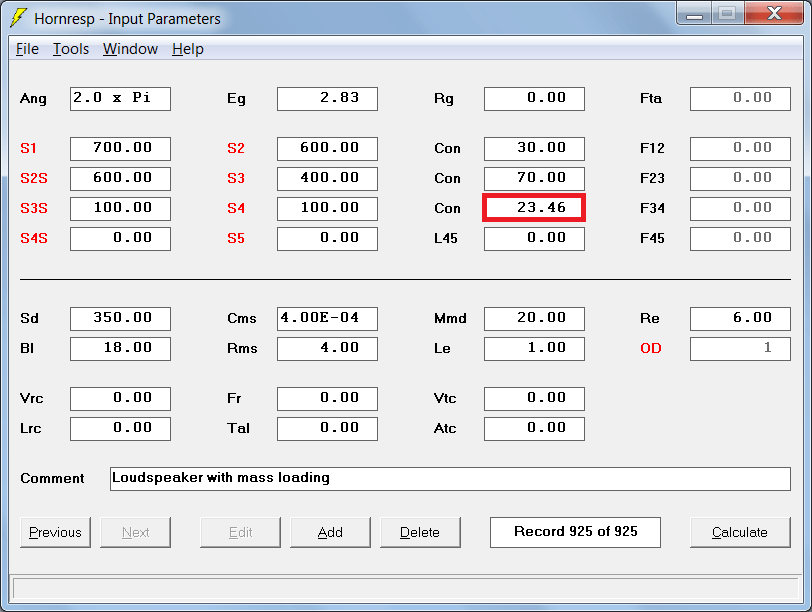Click the Vrc input field
The height and width of the screenshot is (612, 812).
click(120, 399)
